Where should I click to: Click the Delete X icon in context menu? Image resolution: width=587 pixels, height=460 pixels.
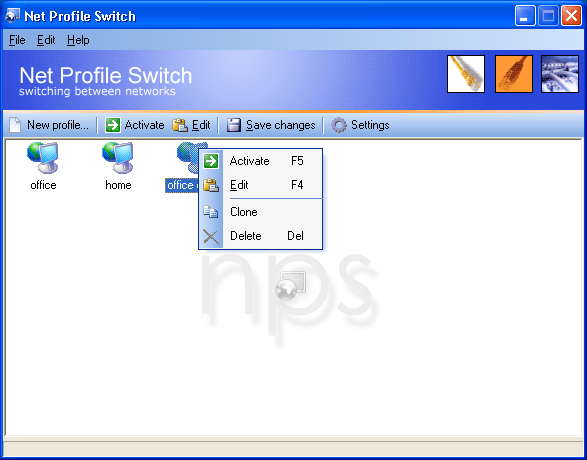[x=210, y=236]
